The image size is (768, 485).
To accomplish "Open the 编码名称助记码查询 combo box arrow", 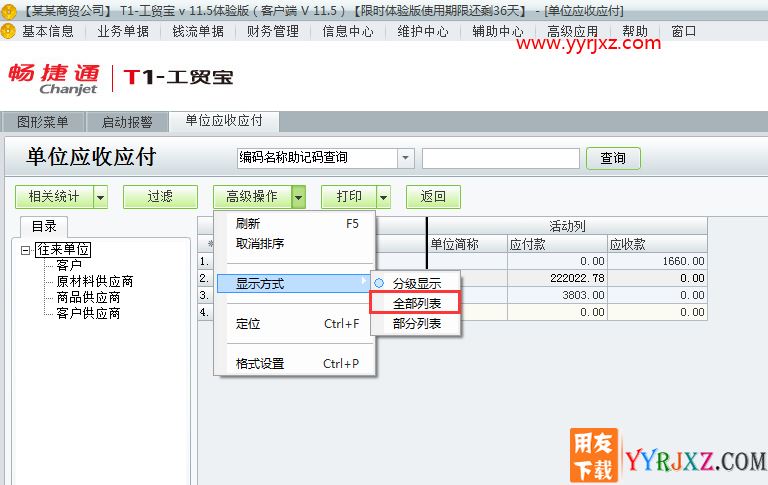I will (406, 158).
